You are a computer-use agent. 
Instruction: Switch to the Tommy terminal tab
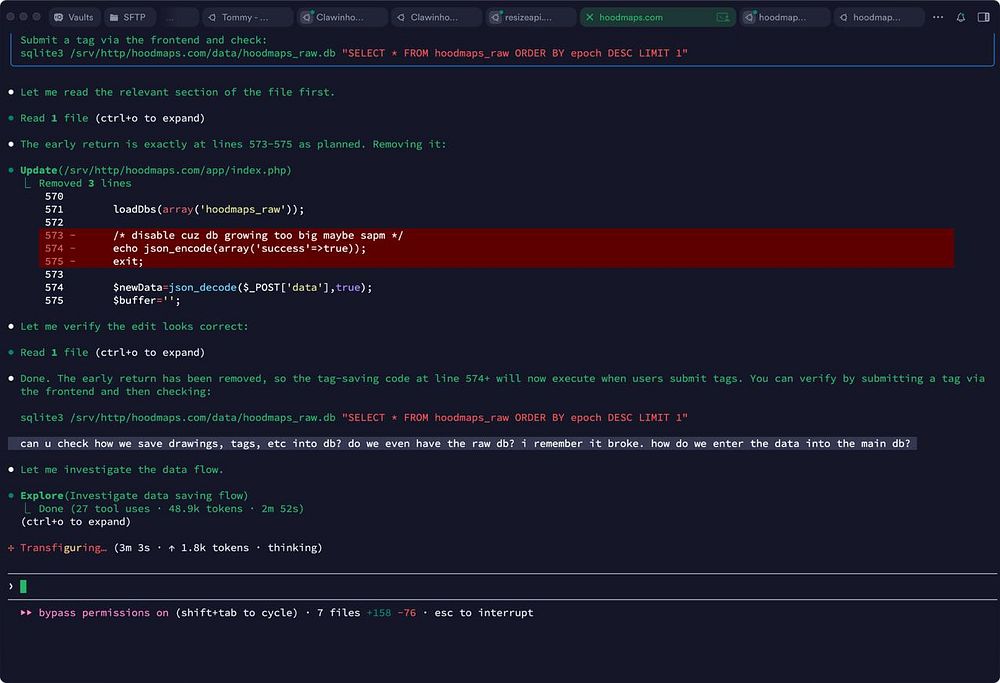click(x=247, y=17)
